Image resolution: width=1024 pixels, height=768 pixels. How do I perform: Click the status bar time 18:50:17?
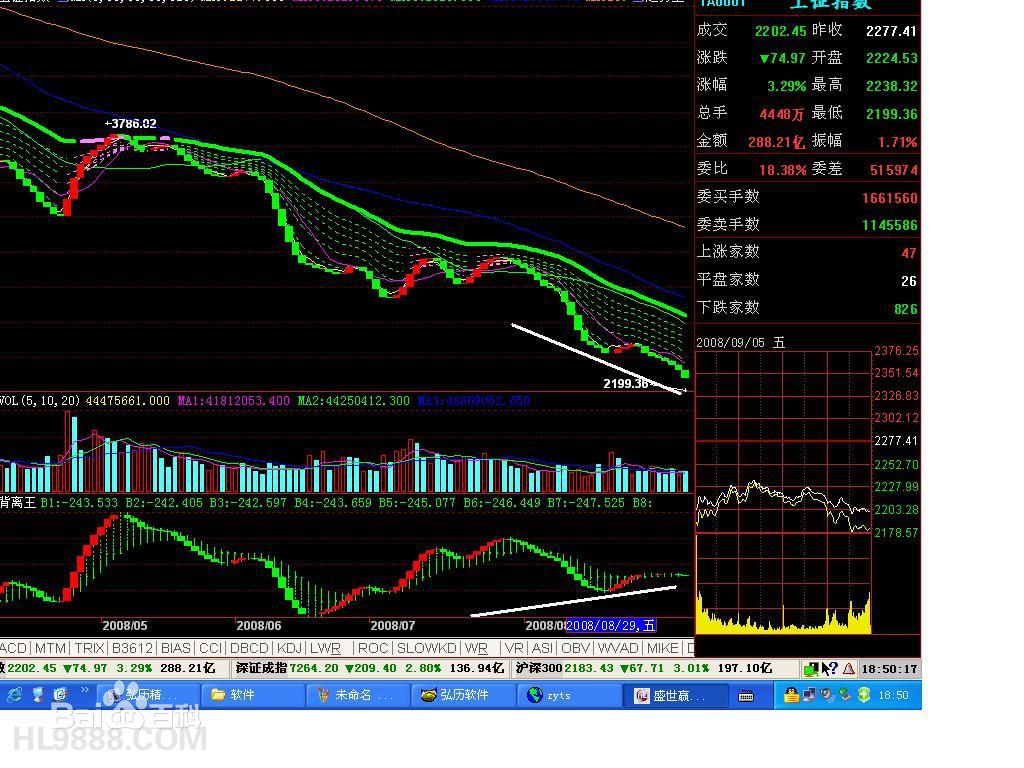click(x=889, y=669)
